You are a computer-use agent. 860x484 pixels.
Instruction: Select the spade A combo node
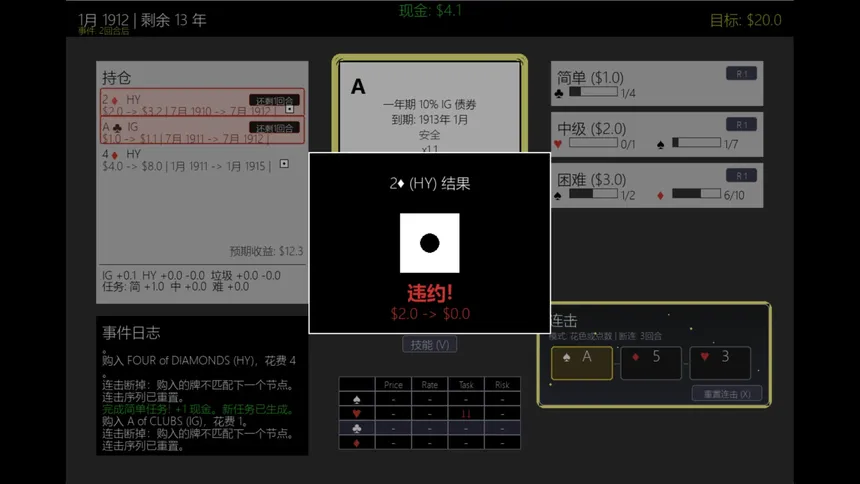click(581, 363)
